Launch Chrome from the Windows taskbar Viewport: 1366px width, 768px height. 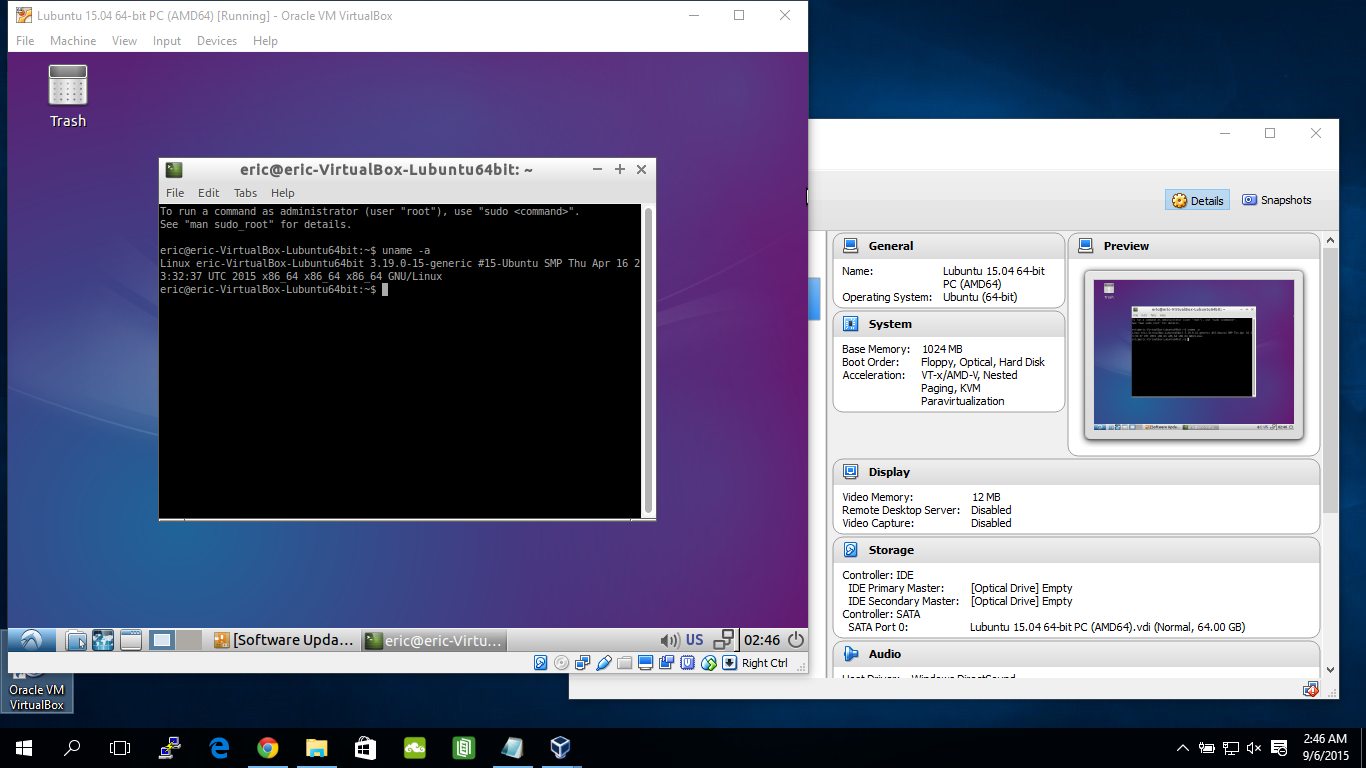point(267,747)
